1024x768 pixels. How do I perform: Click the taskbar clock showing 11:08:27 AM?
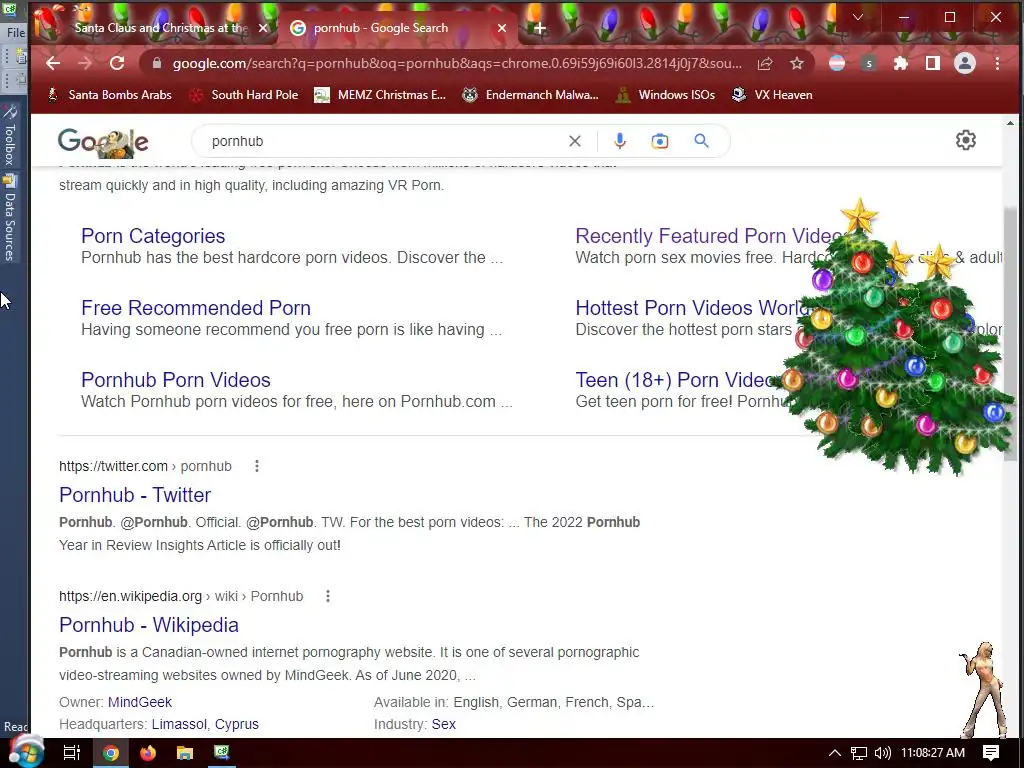[x=933, y=753]
